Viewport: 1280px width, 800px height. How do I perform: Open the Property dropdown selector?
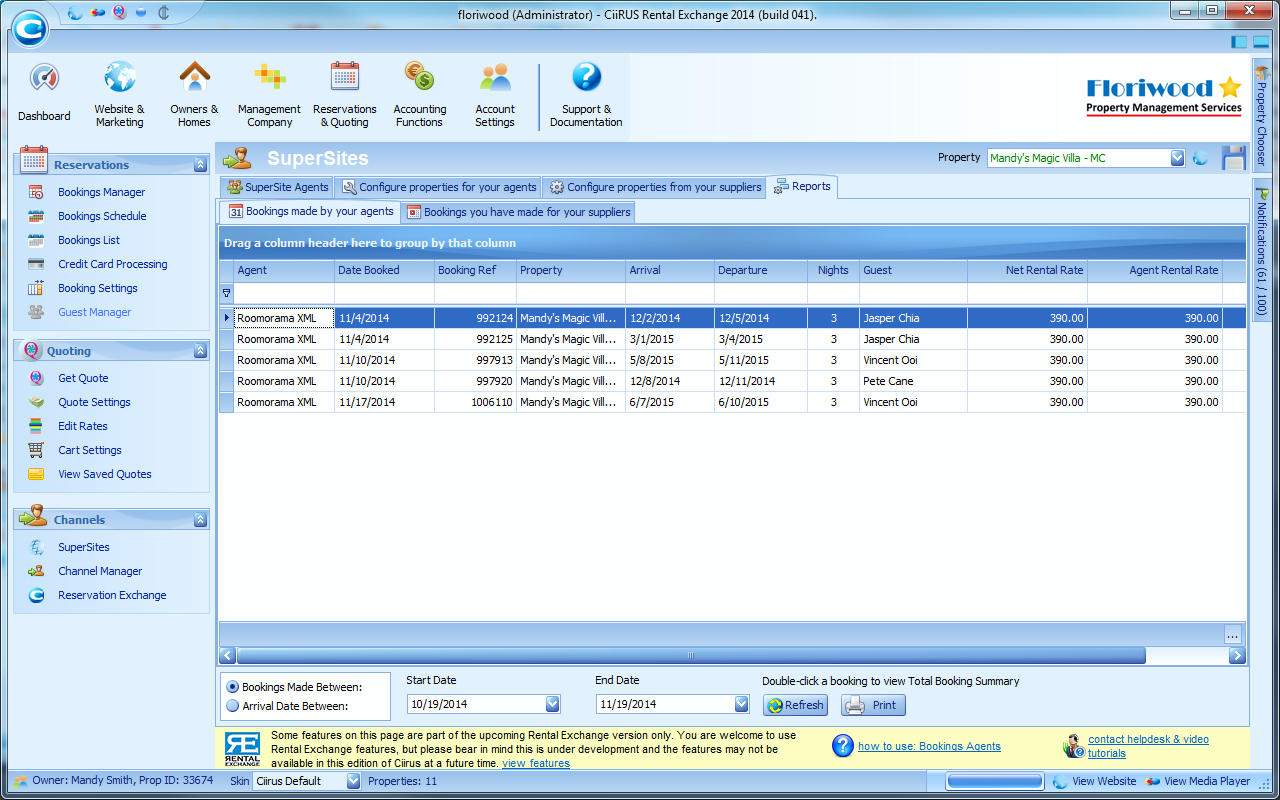1177,158
